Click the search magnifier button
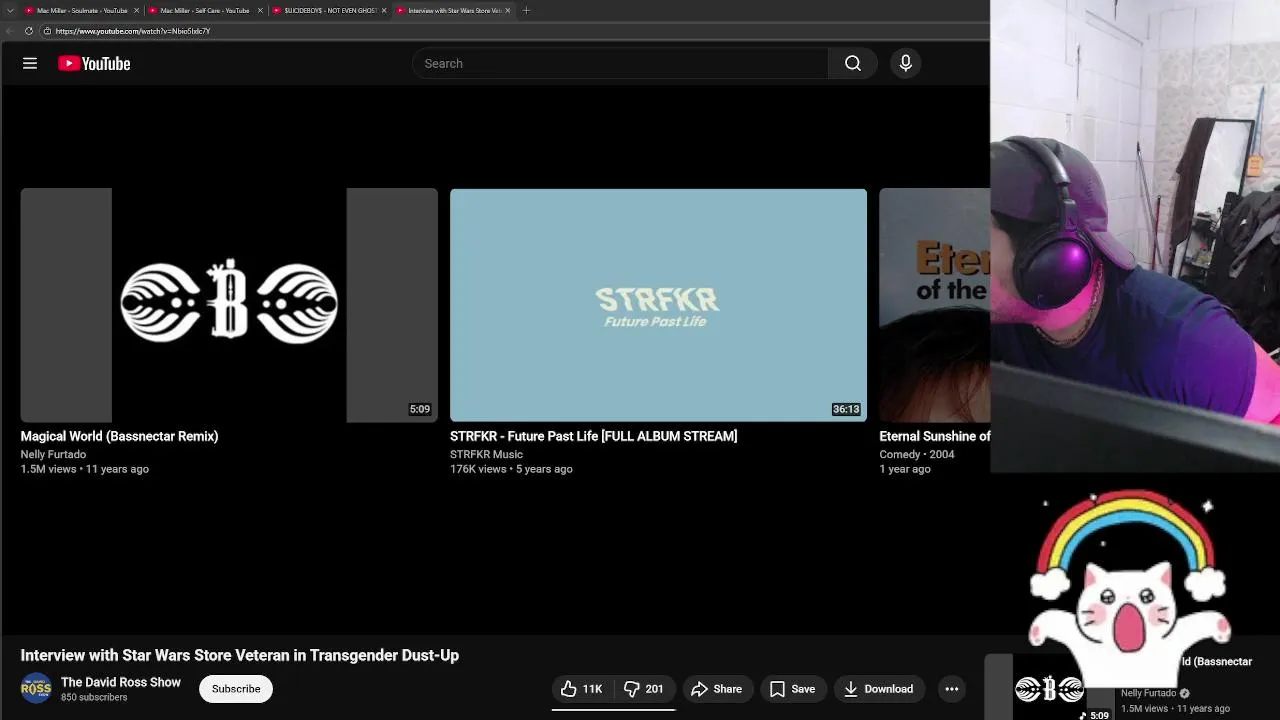 (853, 63)
